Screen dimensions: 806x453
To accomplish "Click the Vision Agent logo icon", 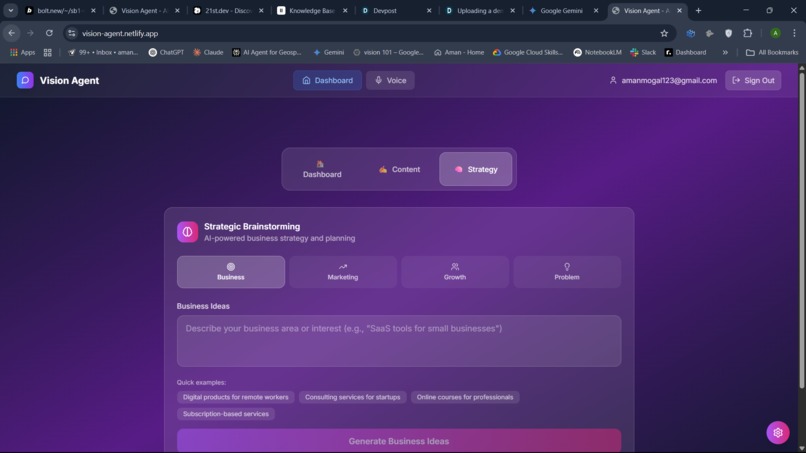I will coord(25,80).
